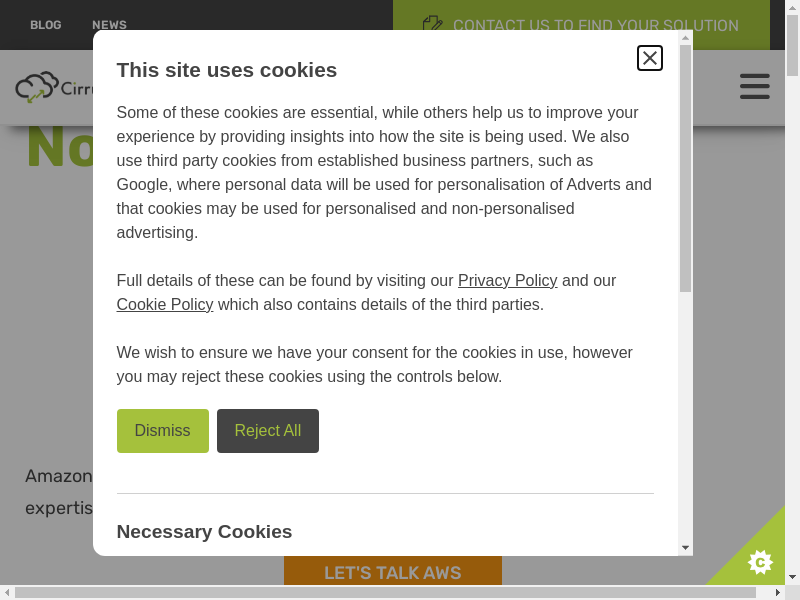This screenshot has height=600, width=800.
Task: Open cookie settings via the gear icon
Action: coord(760,562)
